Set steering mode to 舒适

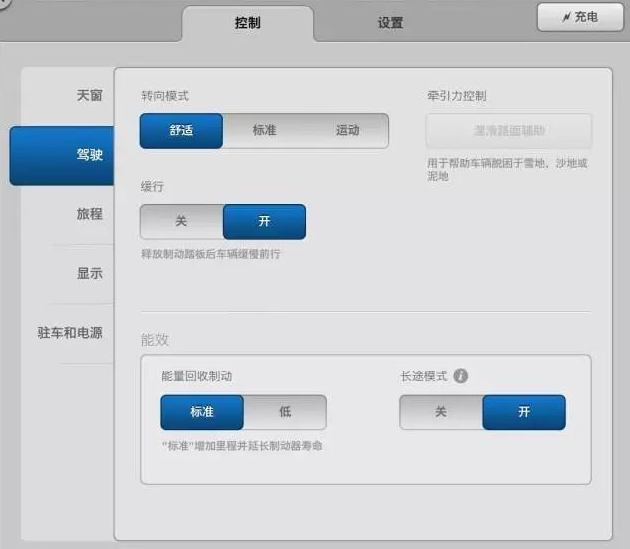coord(181,131)
